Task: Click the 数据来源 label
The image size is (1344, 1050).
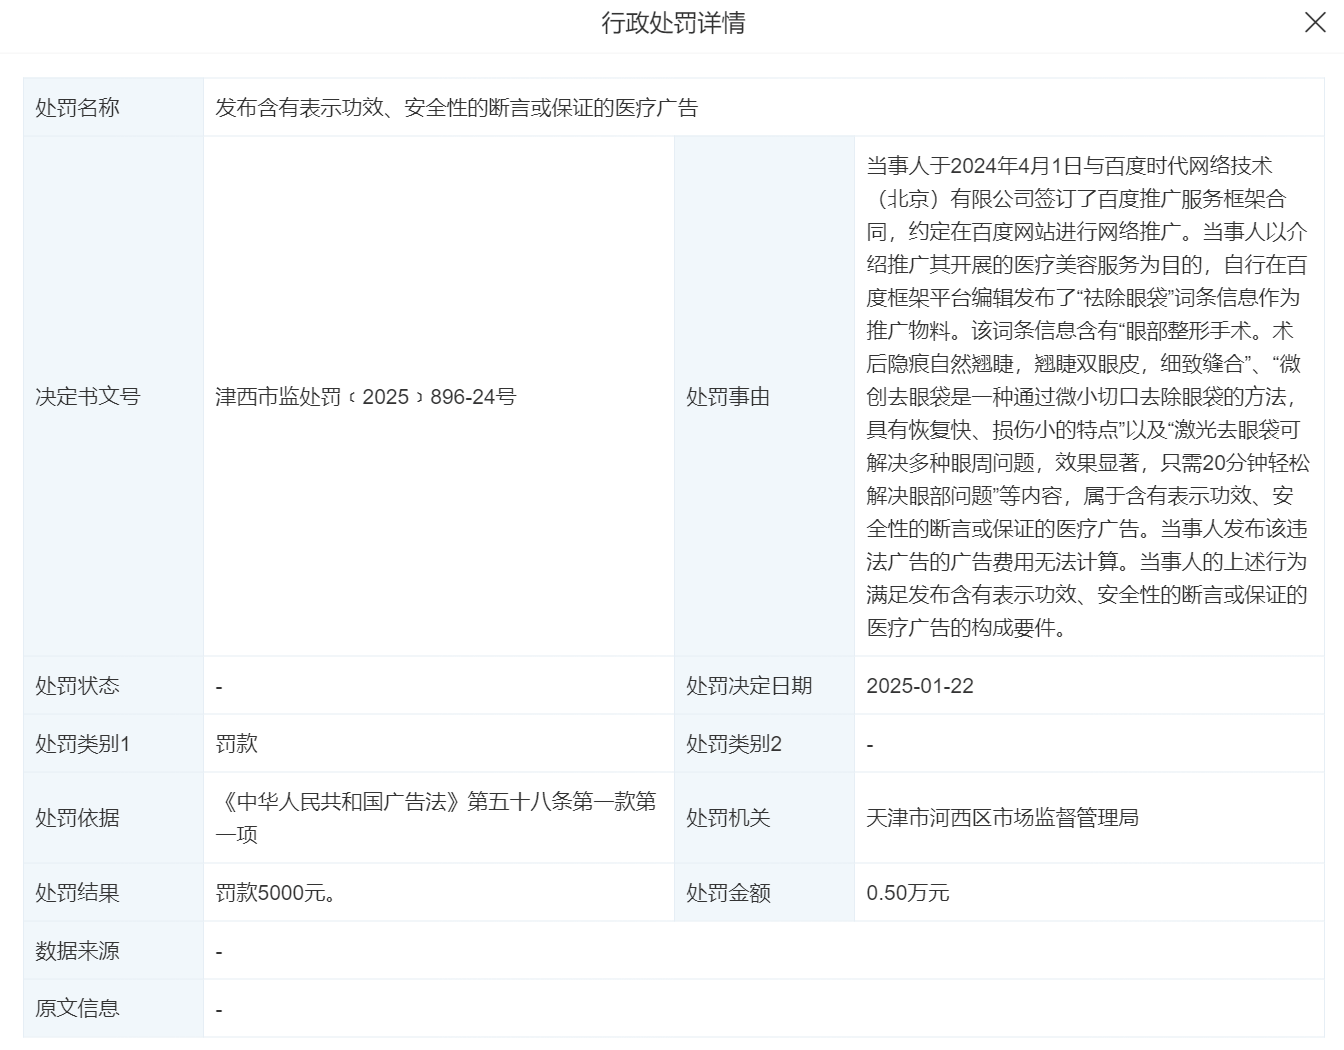Action: click(77, 951)
